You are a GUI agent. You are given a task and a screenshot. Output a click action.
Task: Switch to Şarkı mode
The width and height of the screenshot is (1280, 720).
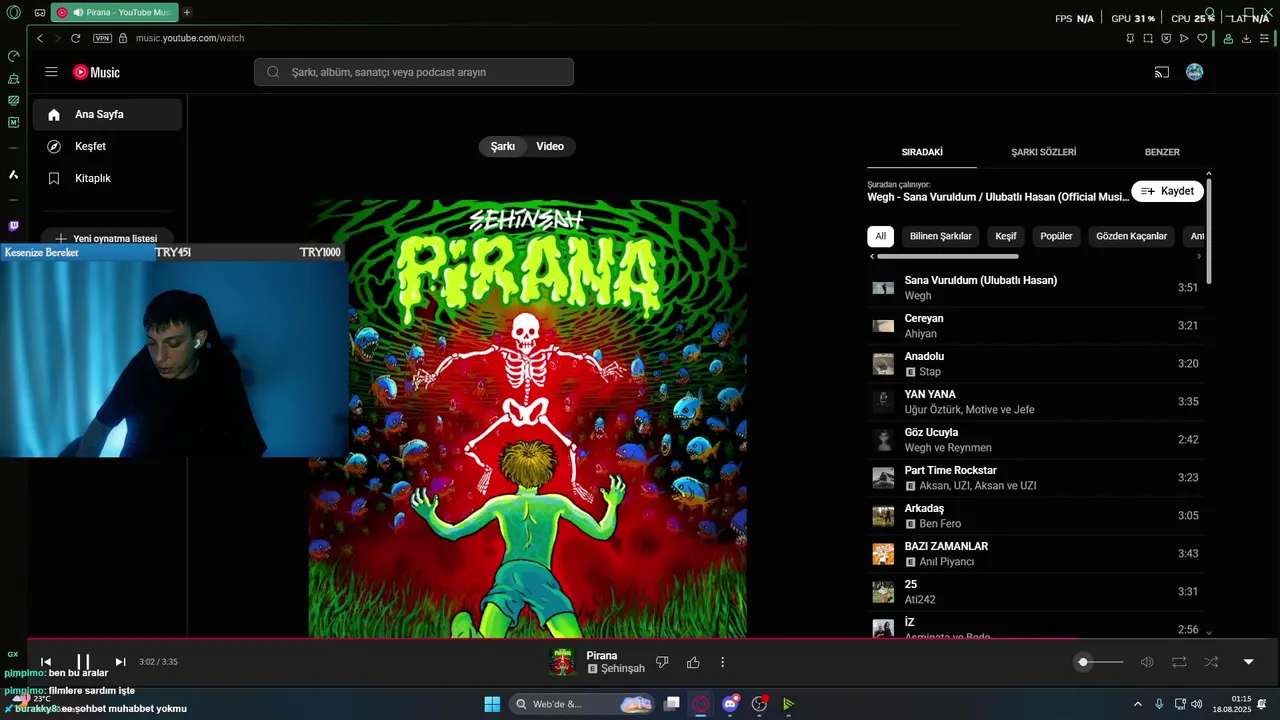502,146
